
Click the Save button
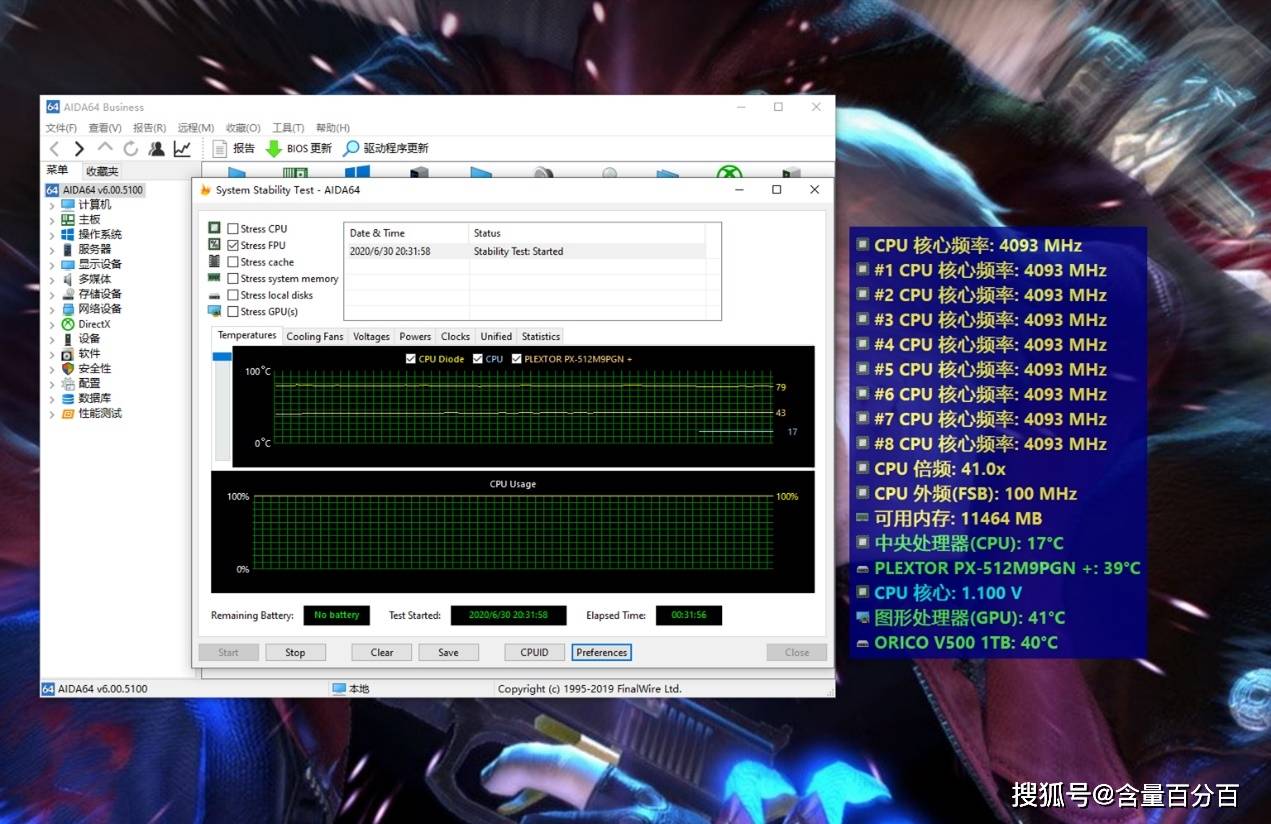point(448,652)
